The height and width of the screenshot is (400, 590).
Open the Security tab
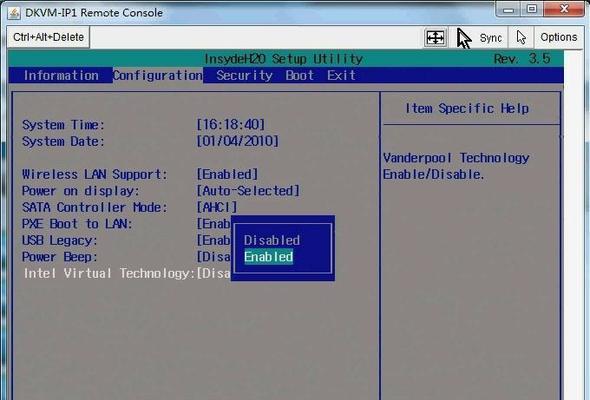click(x=245, y=75)
